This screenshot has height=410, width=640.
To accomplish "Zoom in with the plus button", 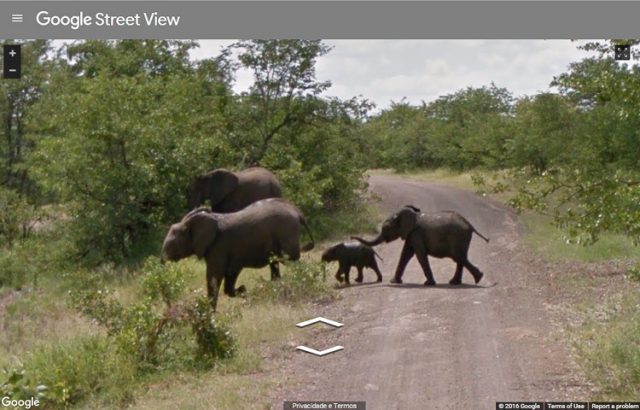I will (12, 53).
